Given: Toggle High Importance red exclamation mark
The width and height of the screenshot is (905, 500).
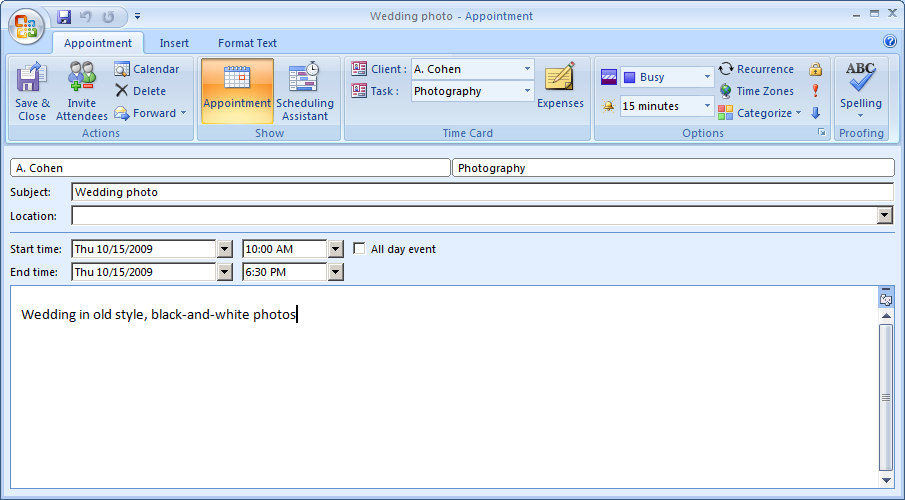Looking at the screenshot, I should [x=815, y=91].
